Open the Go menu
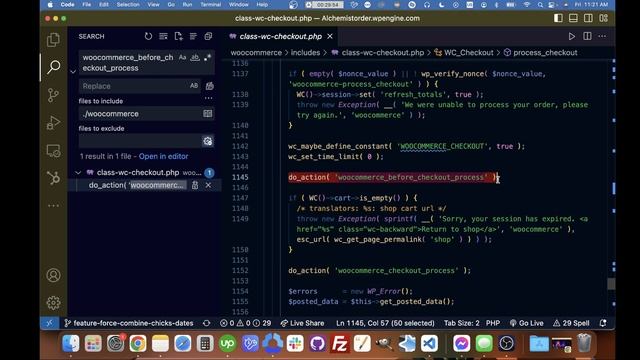The height and width of the screenshot is (360, 640). click(x=171, y=4)
